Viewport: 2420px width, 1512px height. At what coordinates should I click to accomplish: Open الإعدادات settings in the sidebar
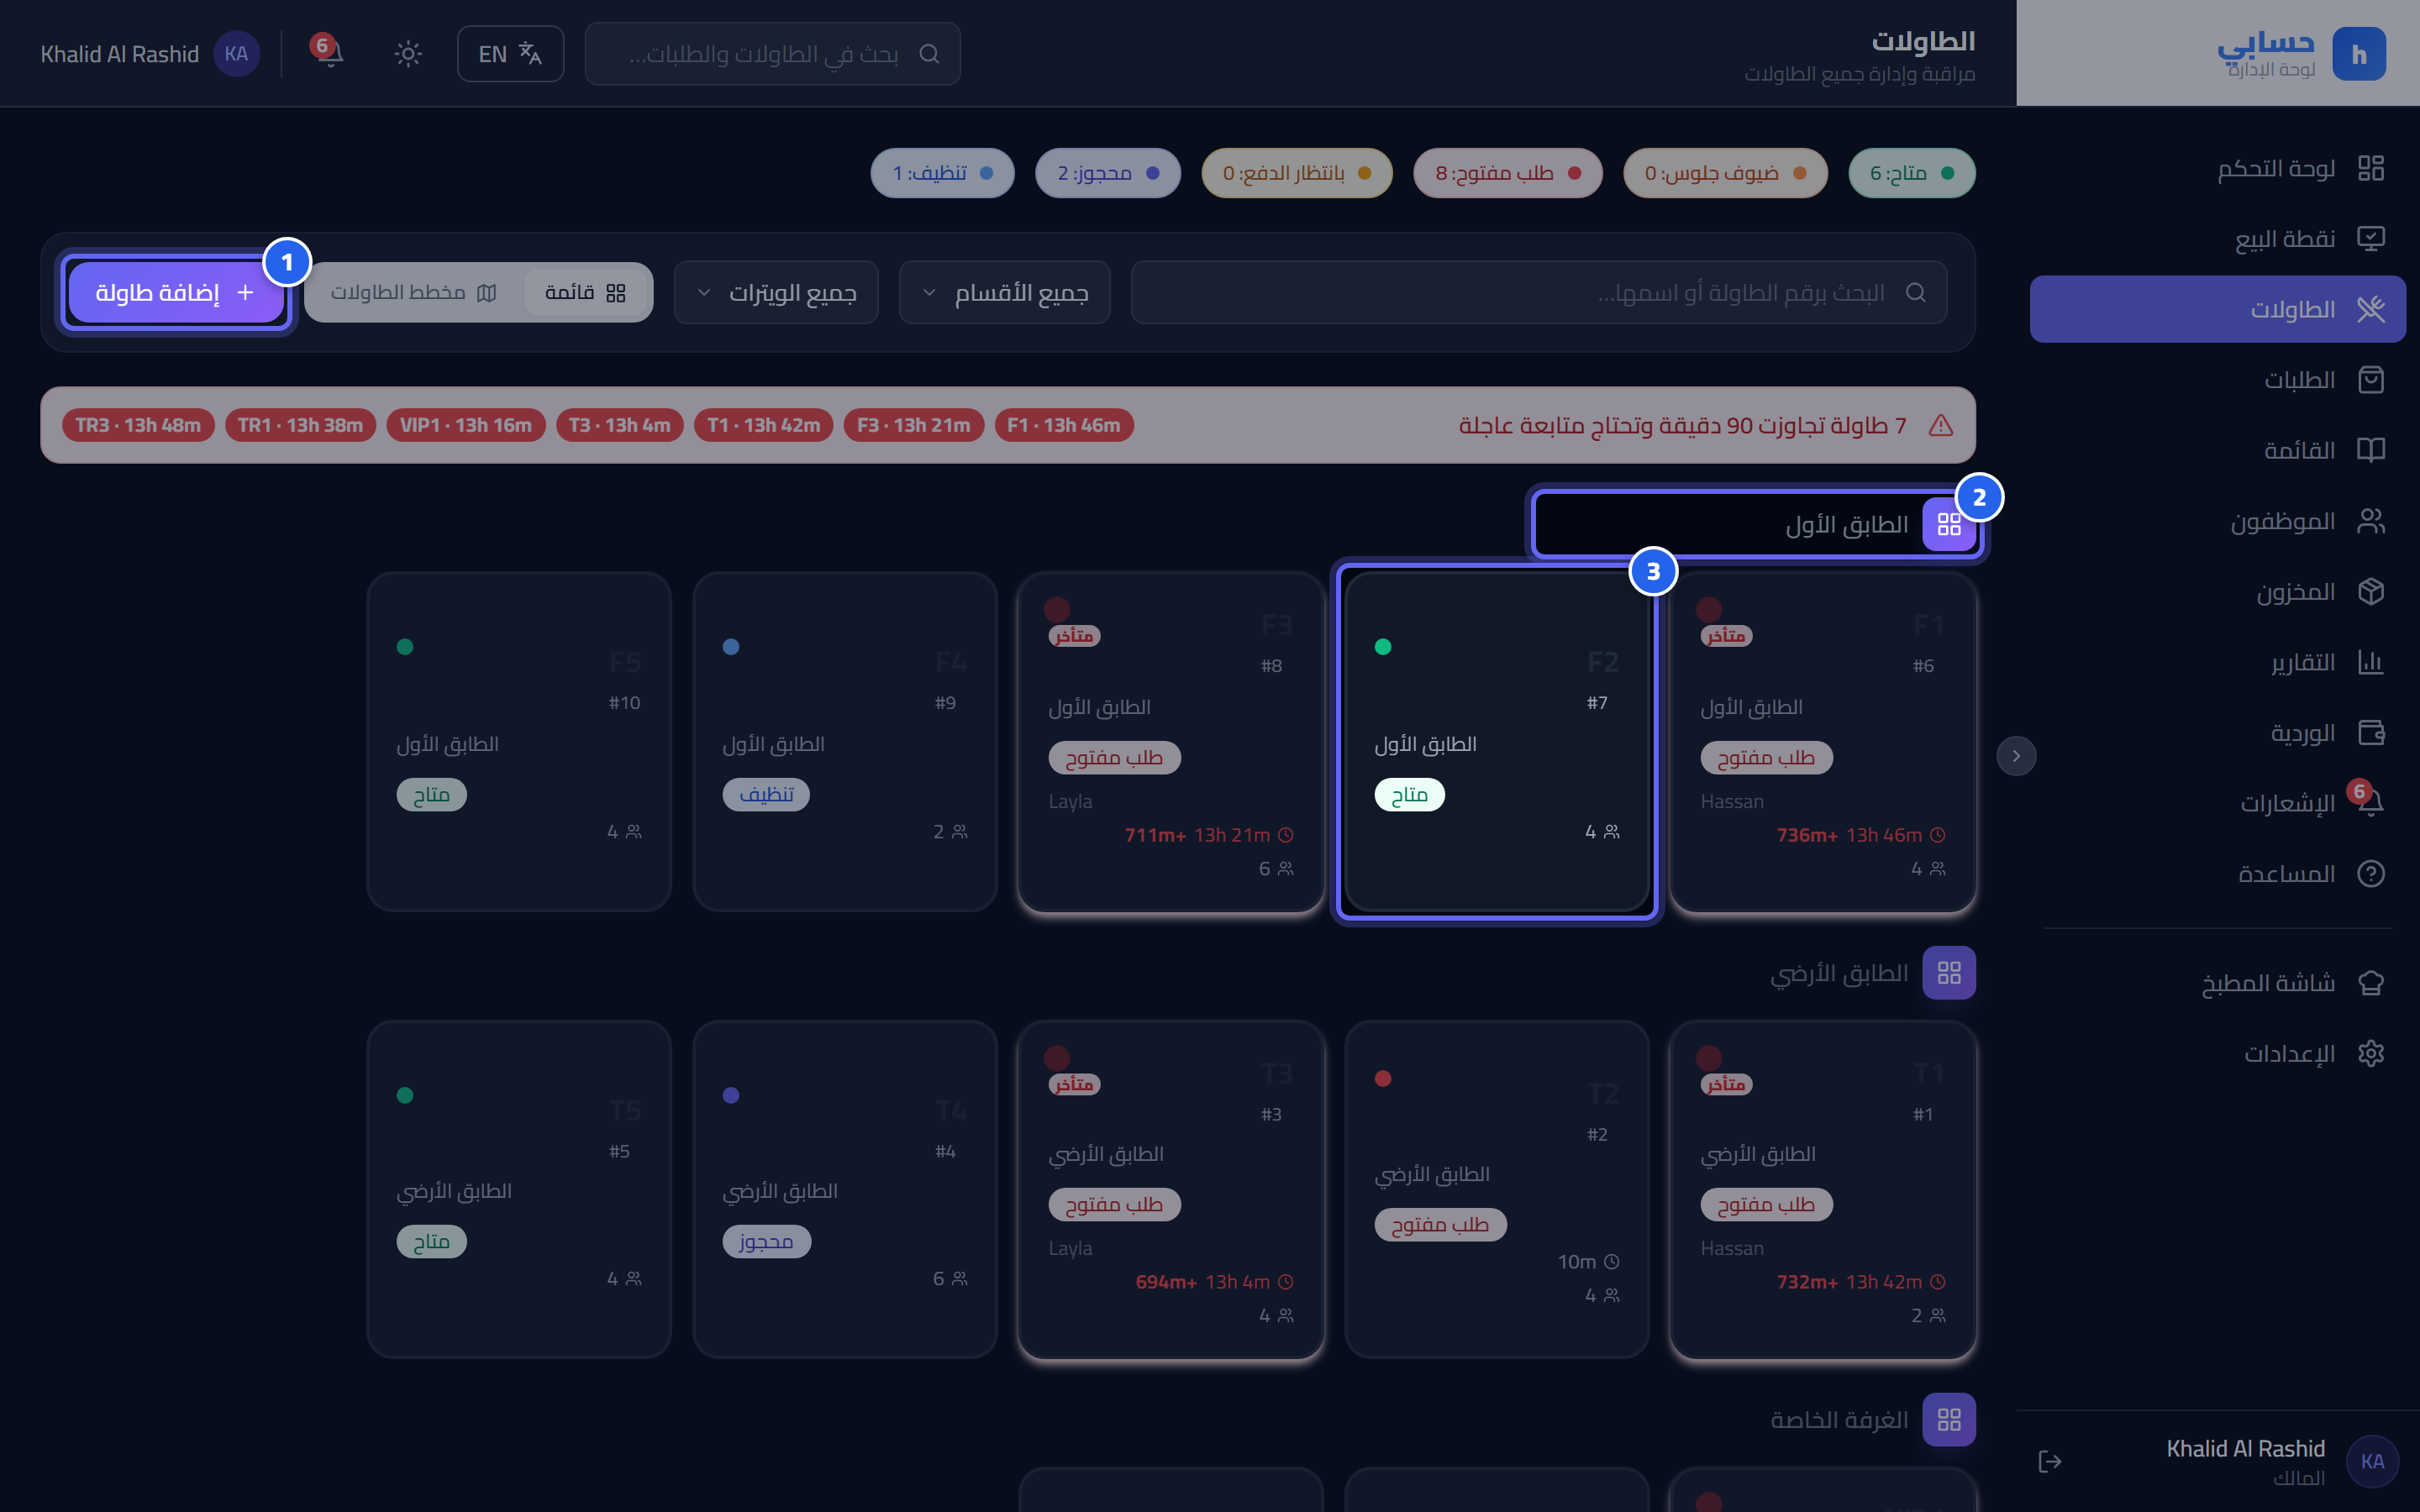(2218, 1053)
